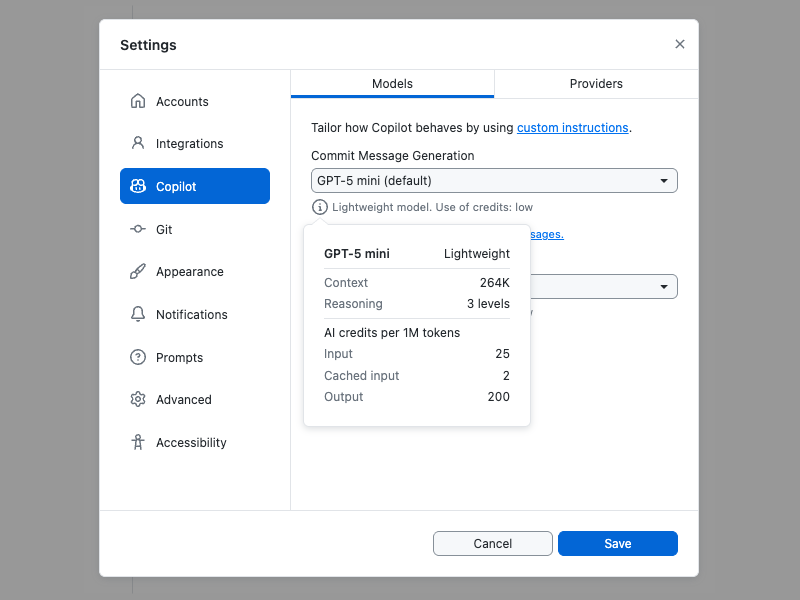Click the partially hidden 'sages.' link
The image size is (800, 600).
coord(547,234)
